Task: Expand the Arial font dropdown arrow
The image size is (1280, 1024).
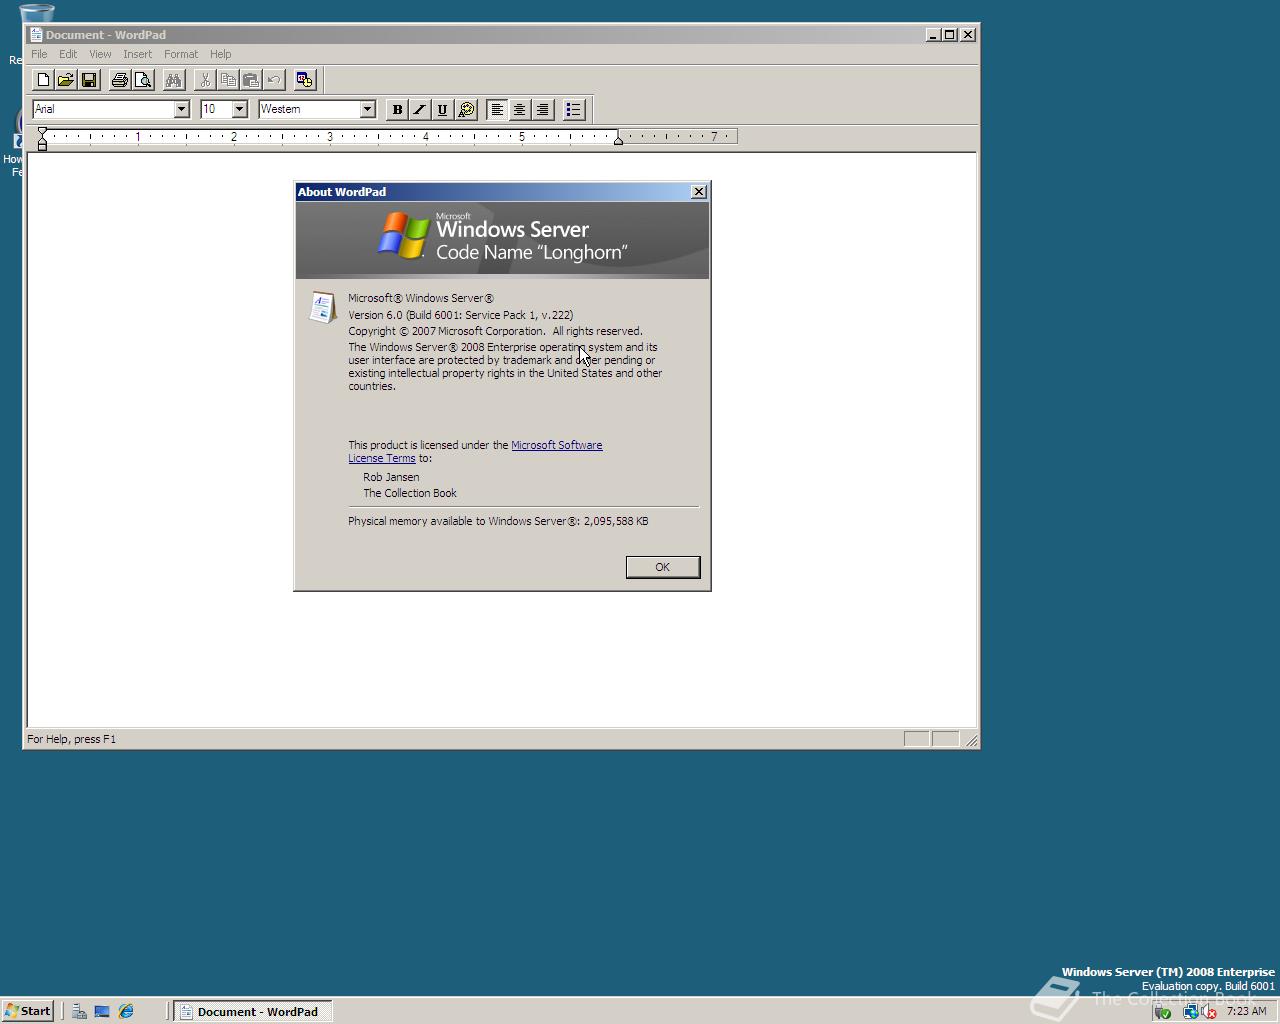Action: coord(182,109)
